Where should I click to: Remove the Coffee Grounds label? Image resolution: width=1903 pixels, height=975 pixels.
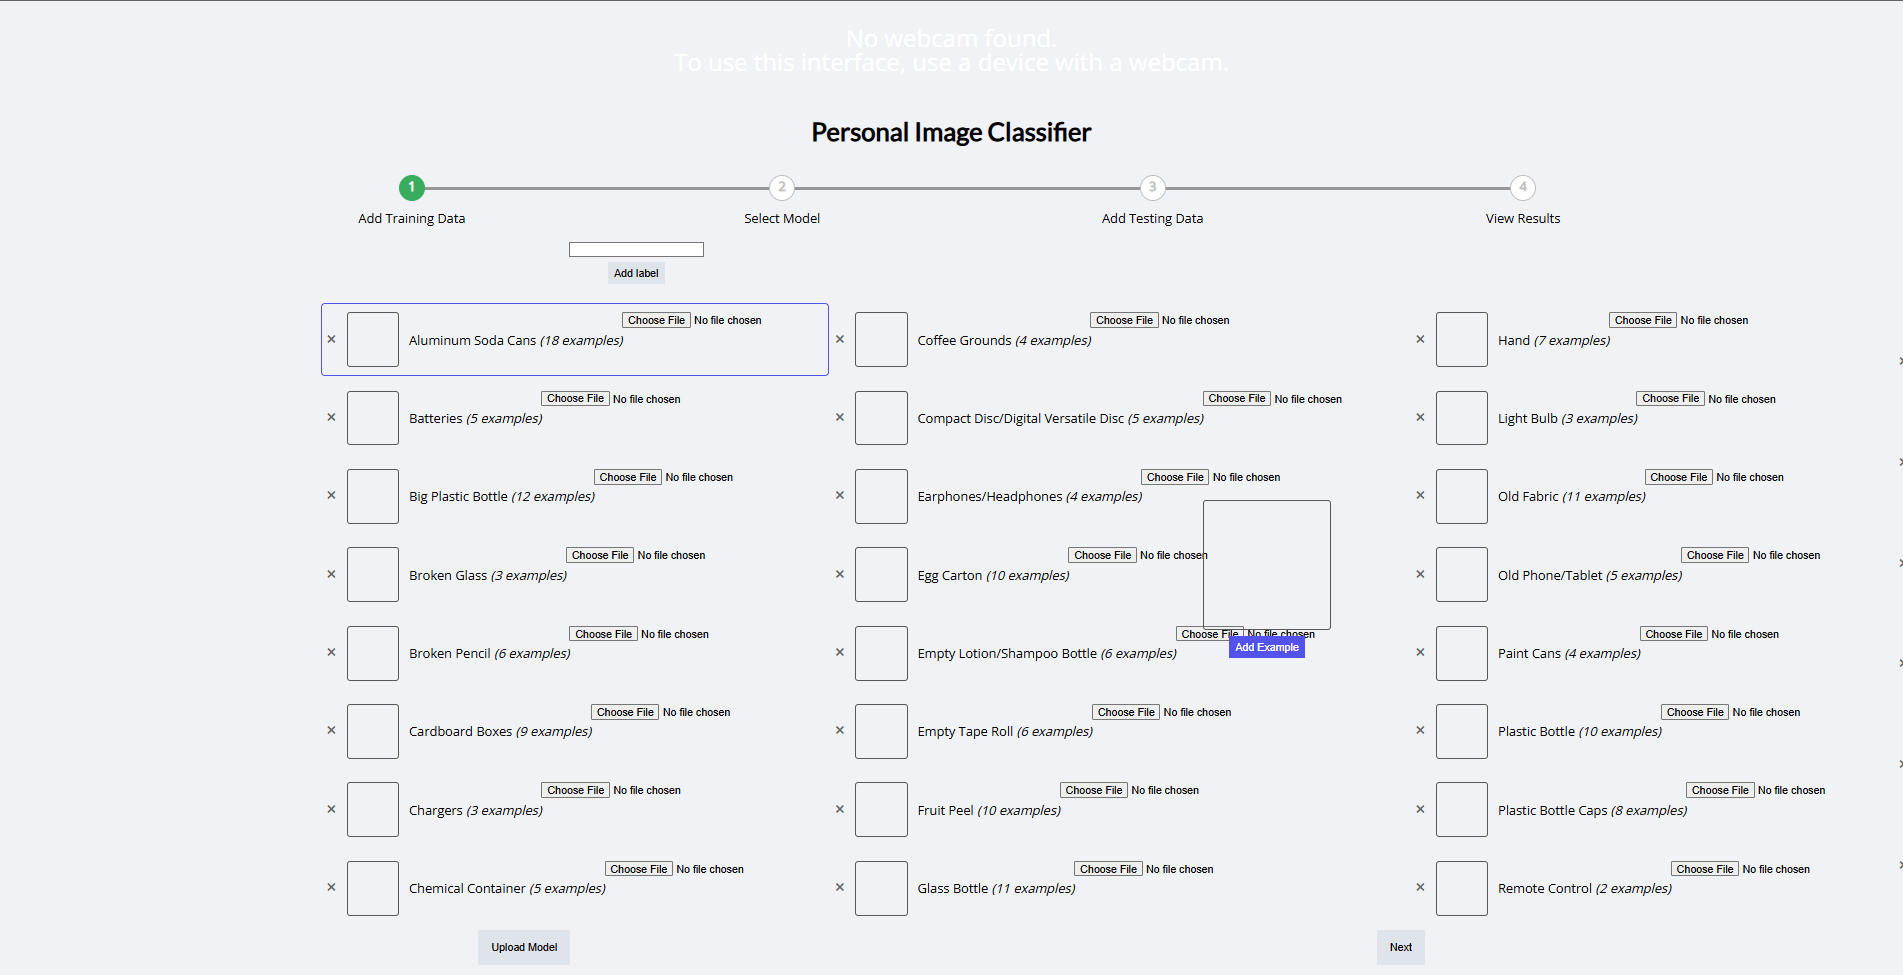coord(840,340)
